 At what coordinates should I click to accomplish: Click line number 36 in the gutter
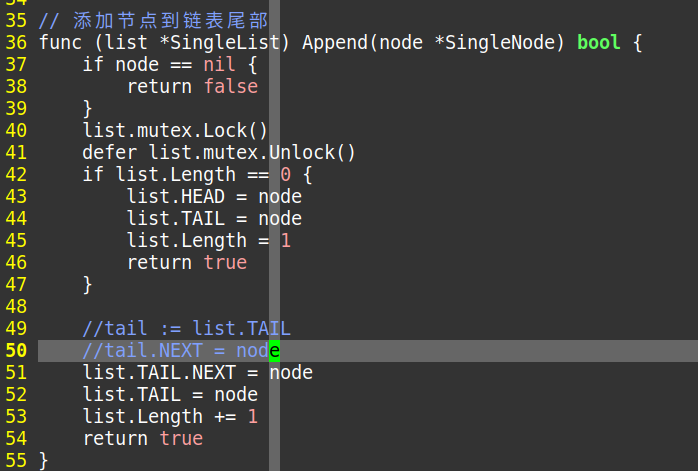point(16,43)
